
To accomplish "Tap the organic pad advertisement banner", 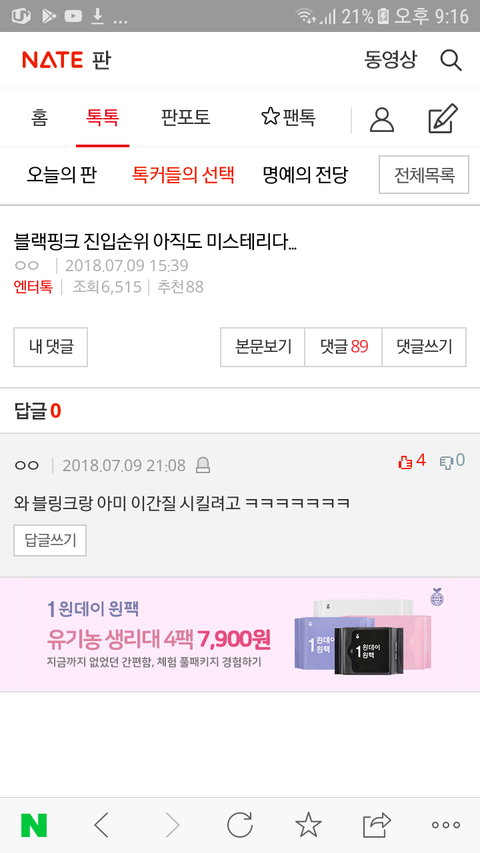I will (240, 634).
